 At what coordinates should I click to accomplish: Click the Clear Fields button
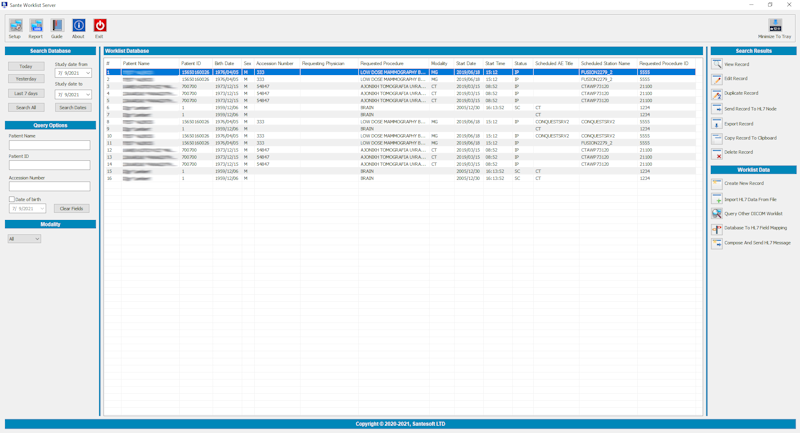pos(71,209)
